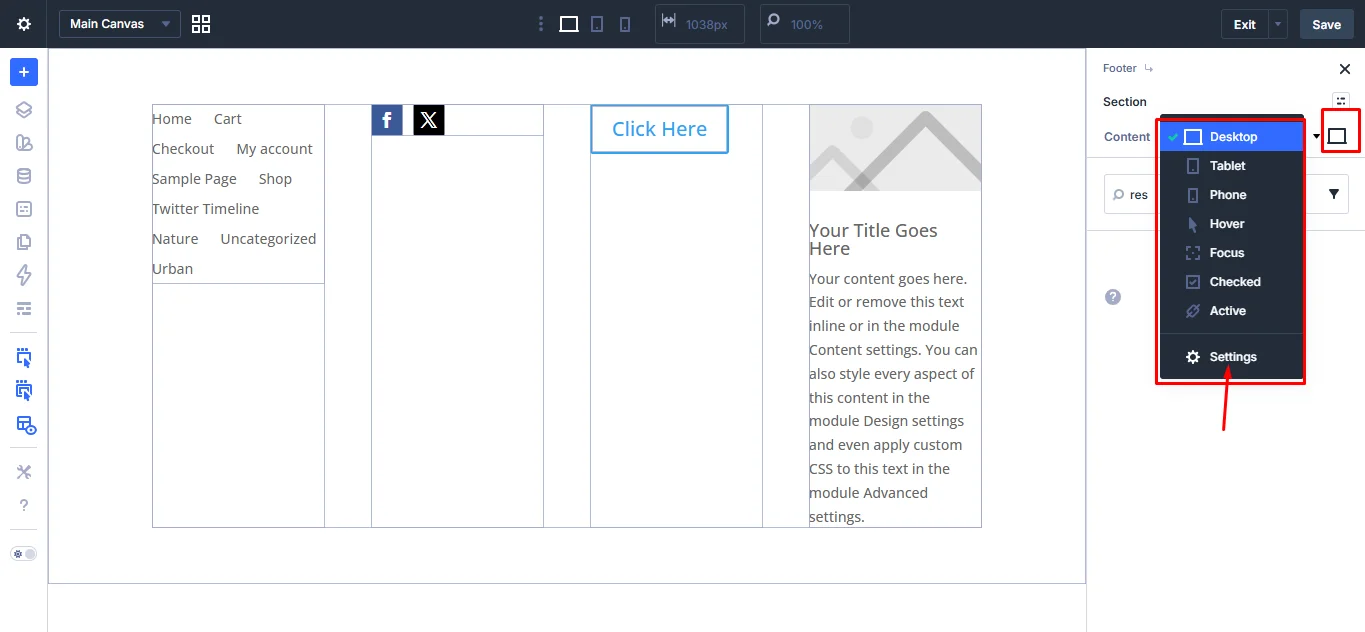Open the tools wrench icon in the sidebar
Screen dimensions: 1365x632
(24, 472)
